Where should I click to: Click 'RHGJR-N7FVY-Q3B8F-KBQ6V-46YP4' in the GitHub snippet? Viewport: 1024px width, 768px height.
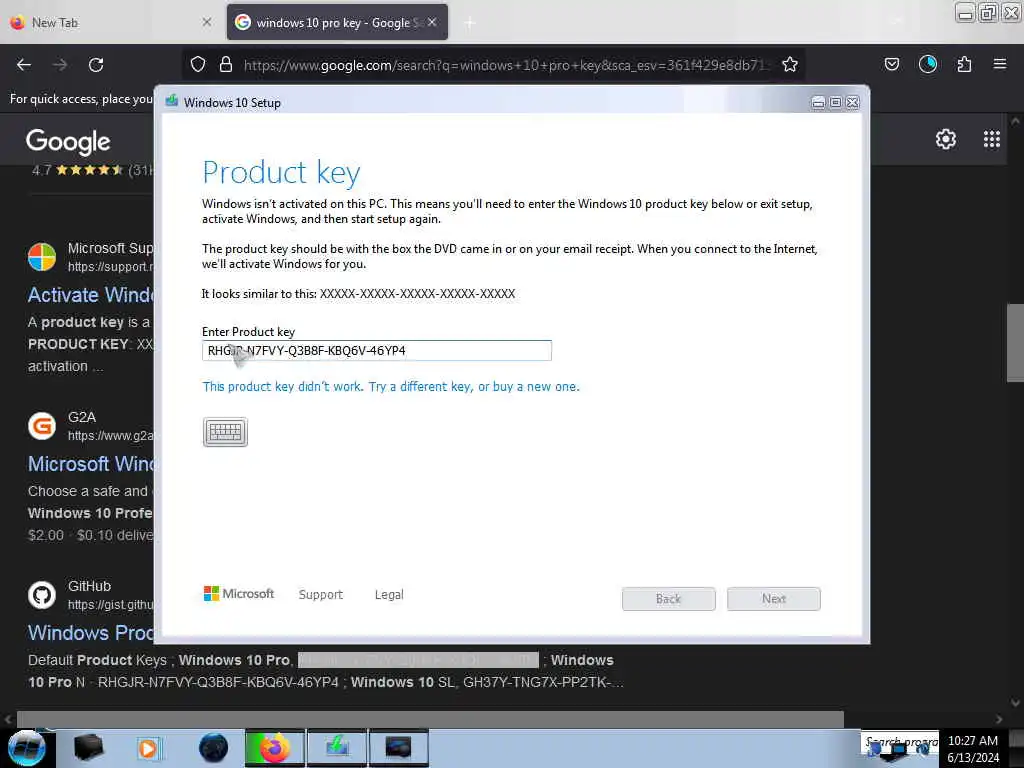(x=218, y=682)
